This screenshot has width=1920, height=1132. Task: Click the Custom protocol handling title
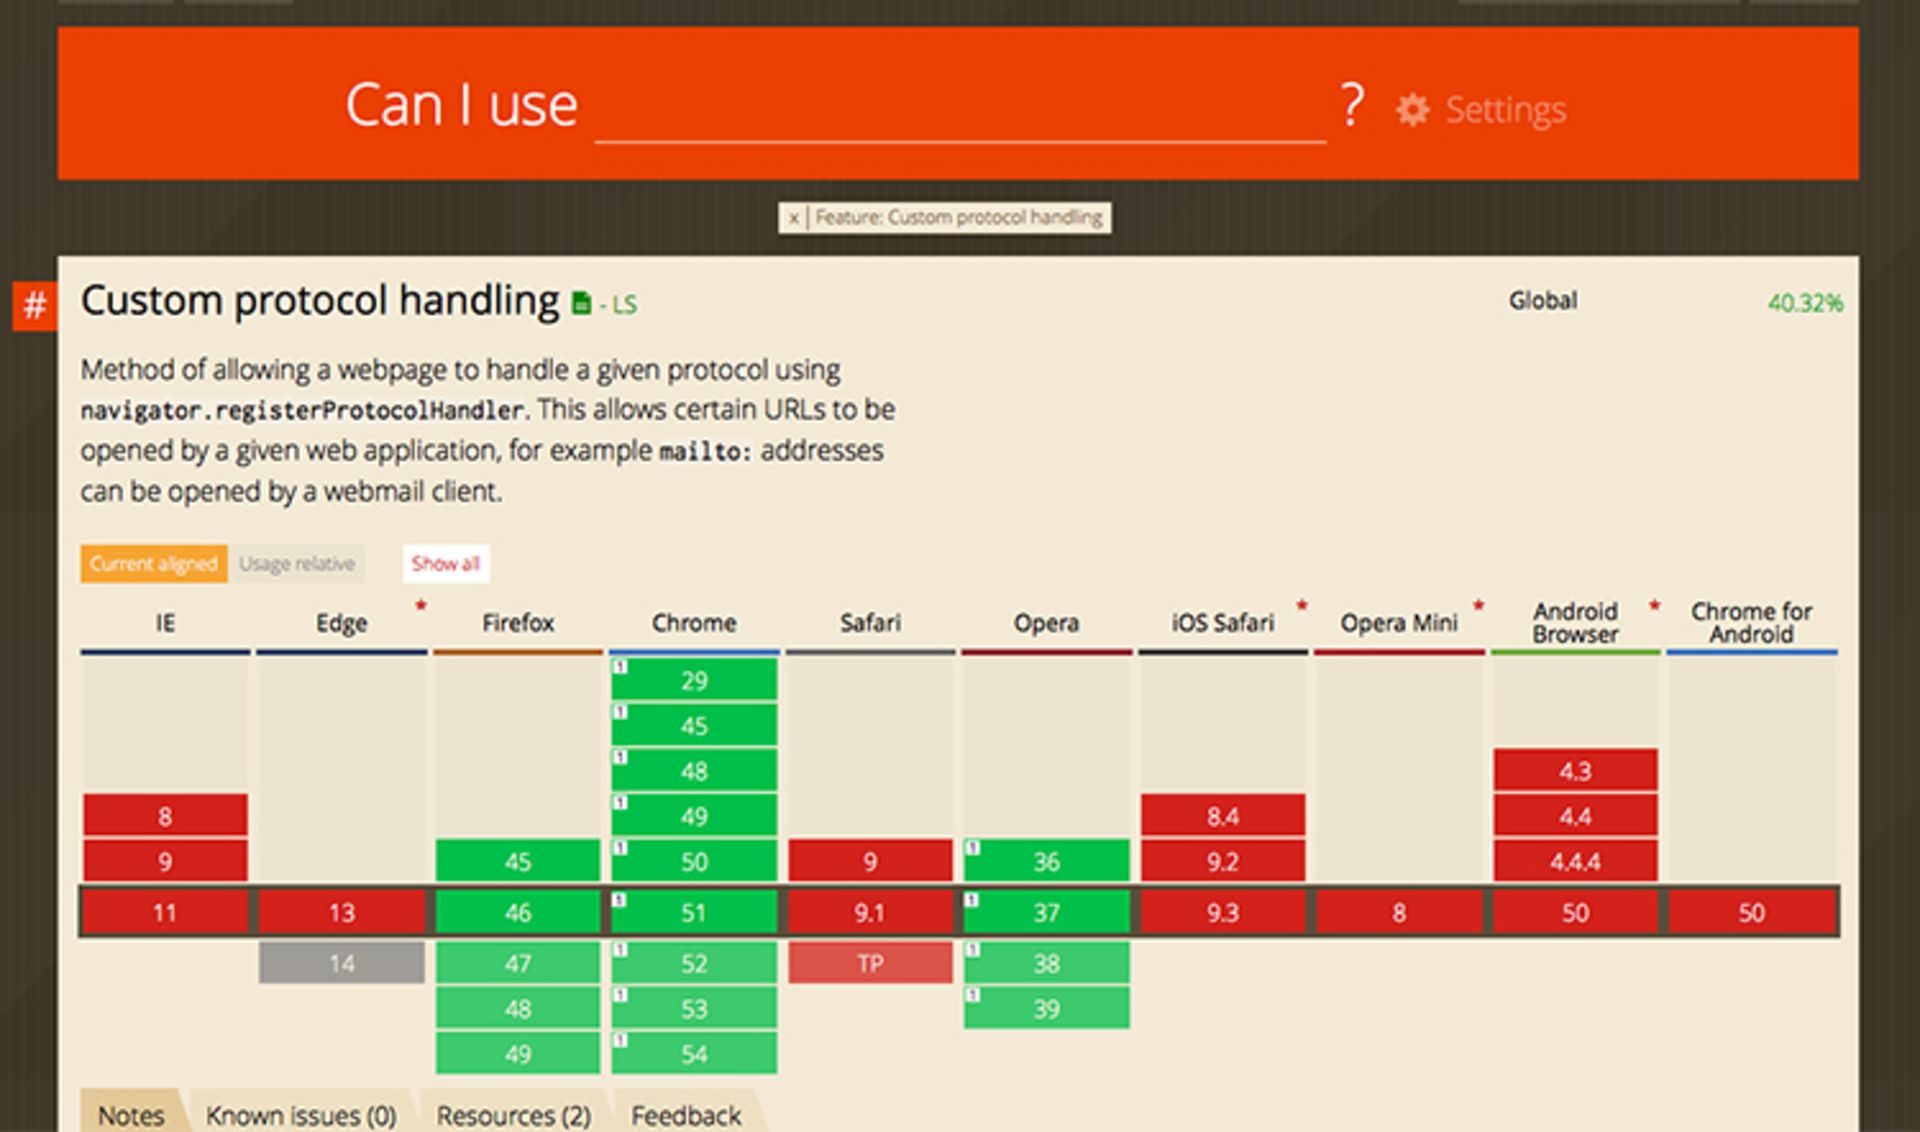click(x=320, y=301)
